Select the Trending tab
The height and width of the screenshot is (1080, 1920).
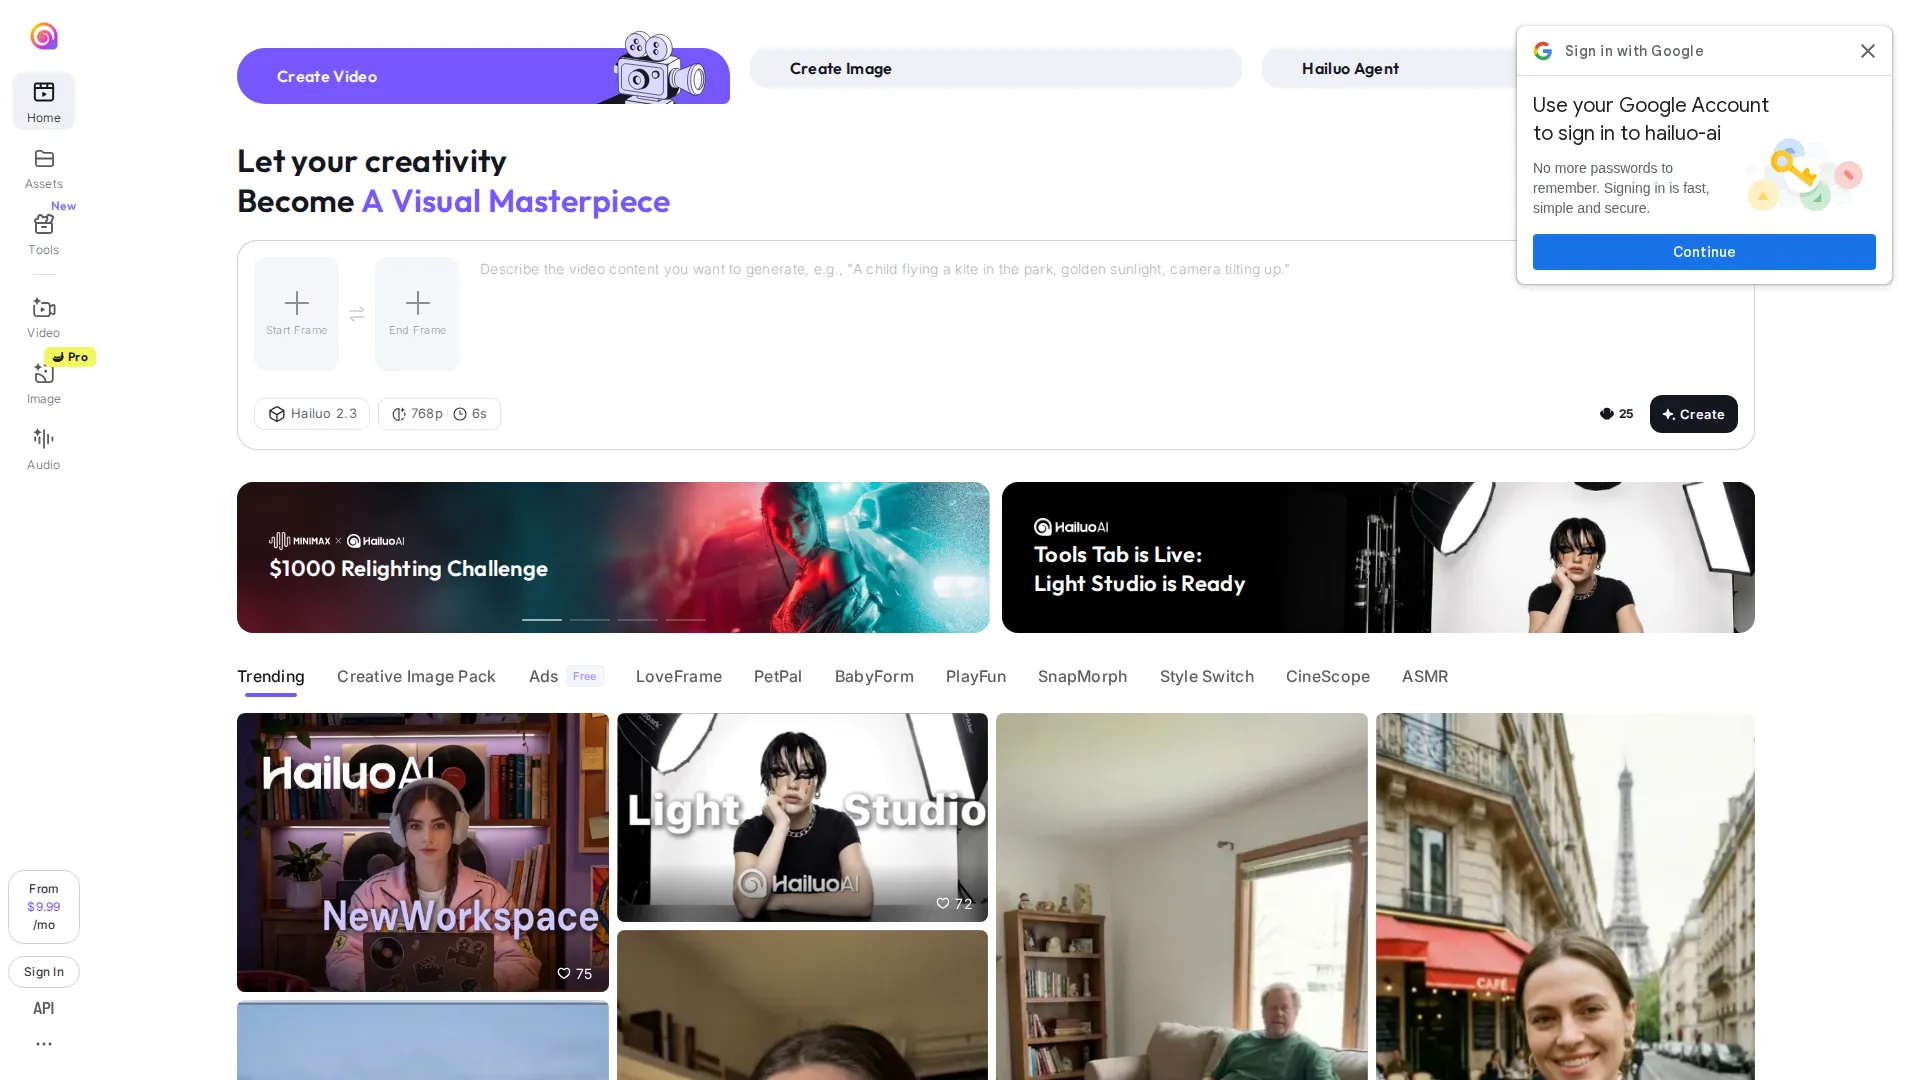point(271,677)
